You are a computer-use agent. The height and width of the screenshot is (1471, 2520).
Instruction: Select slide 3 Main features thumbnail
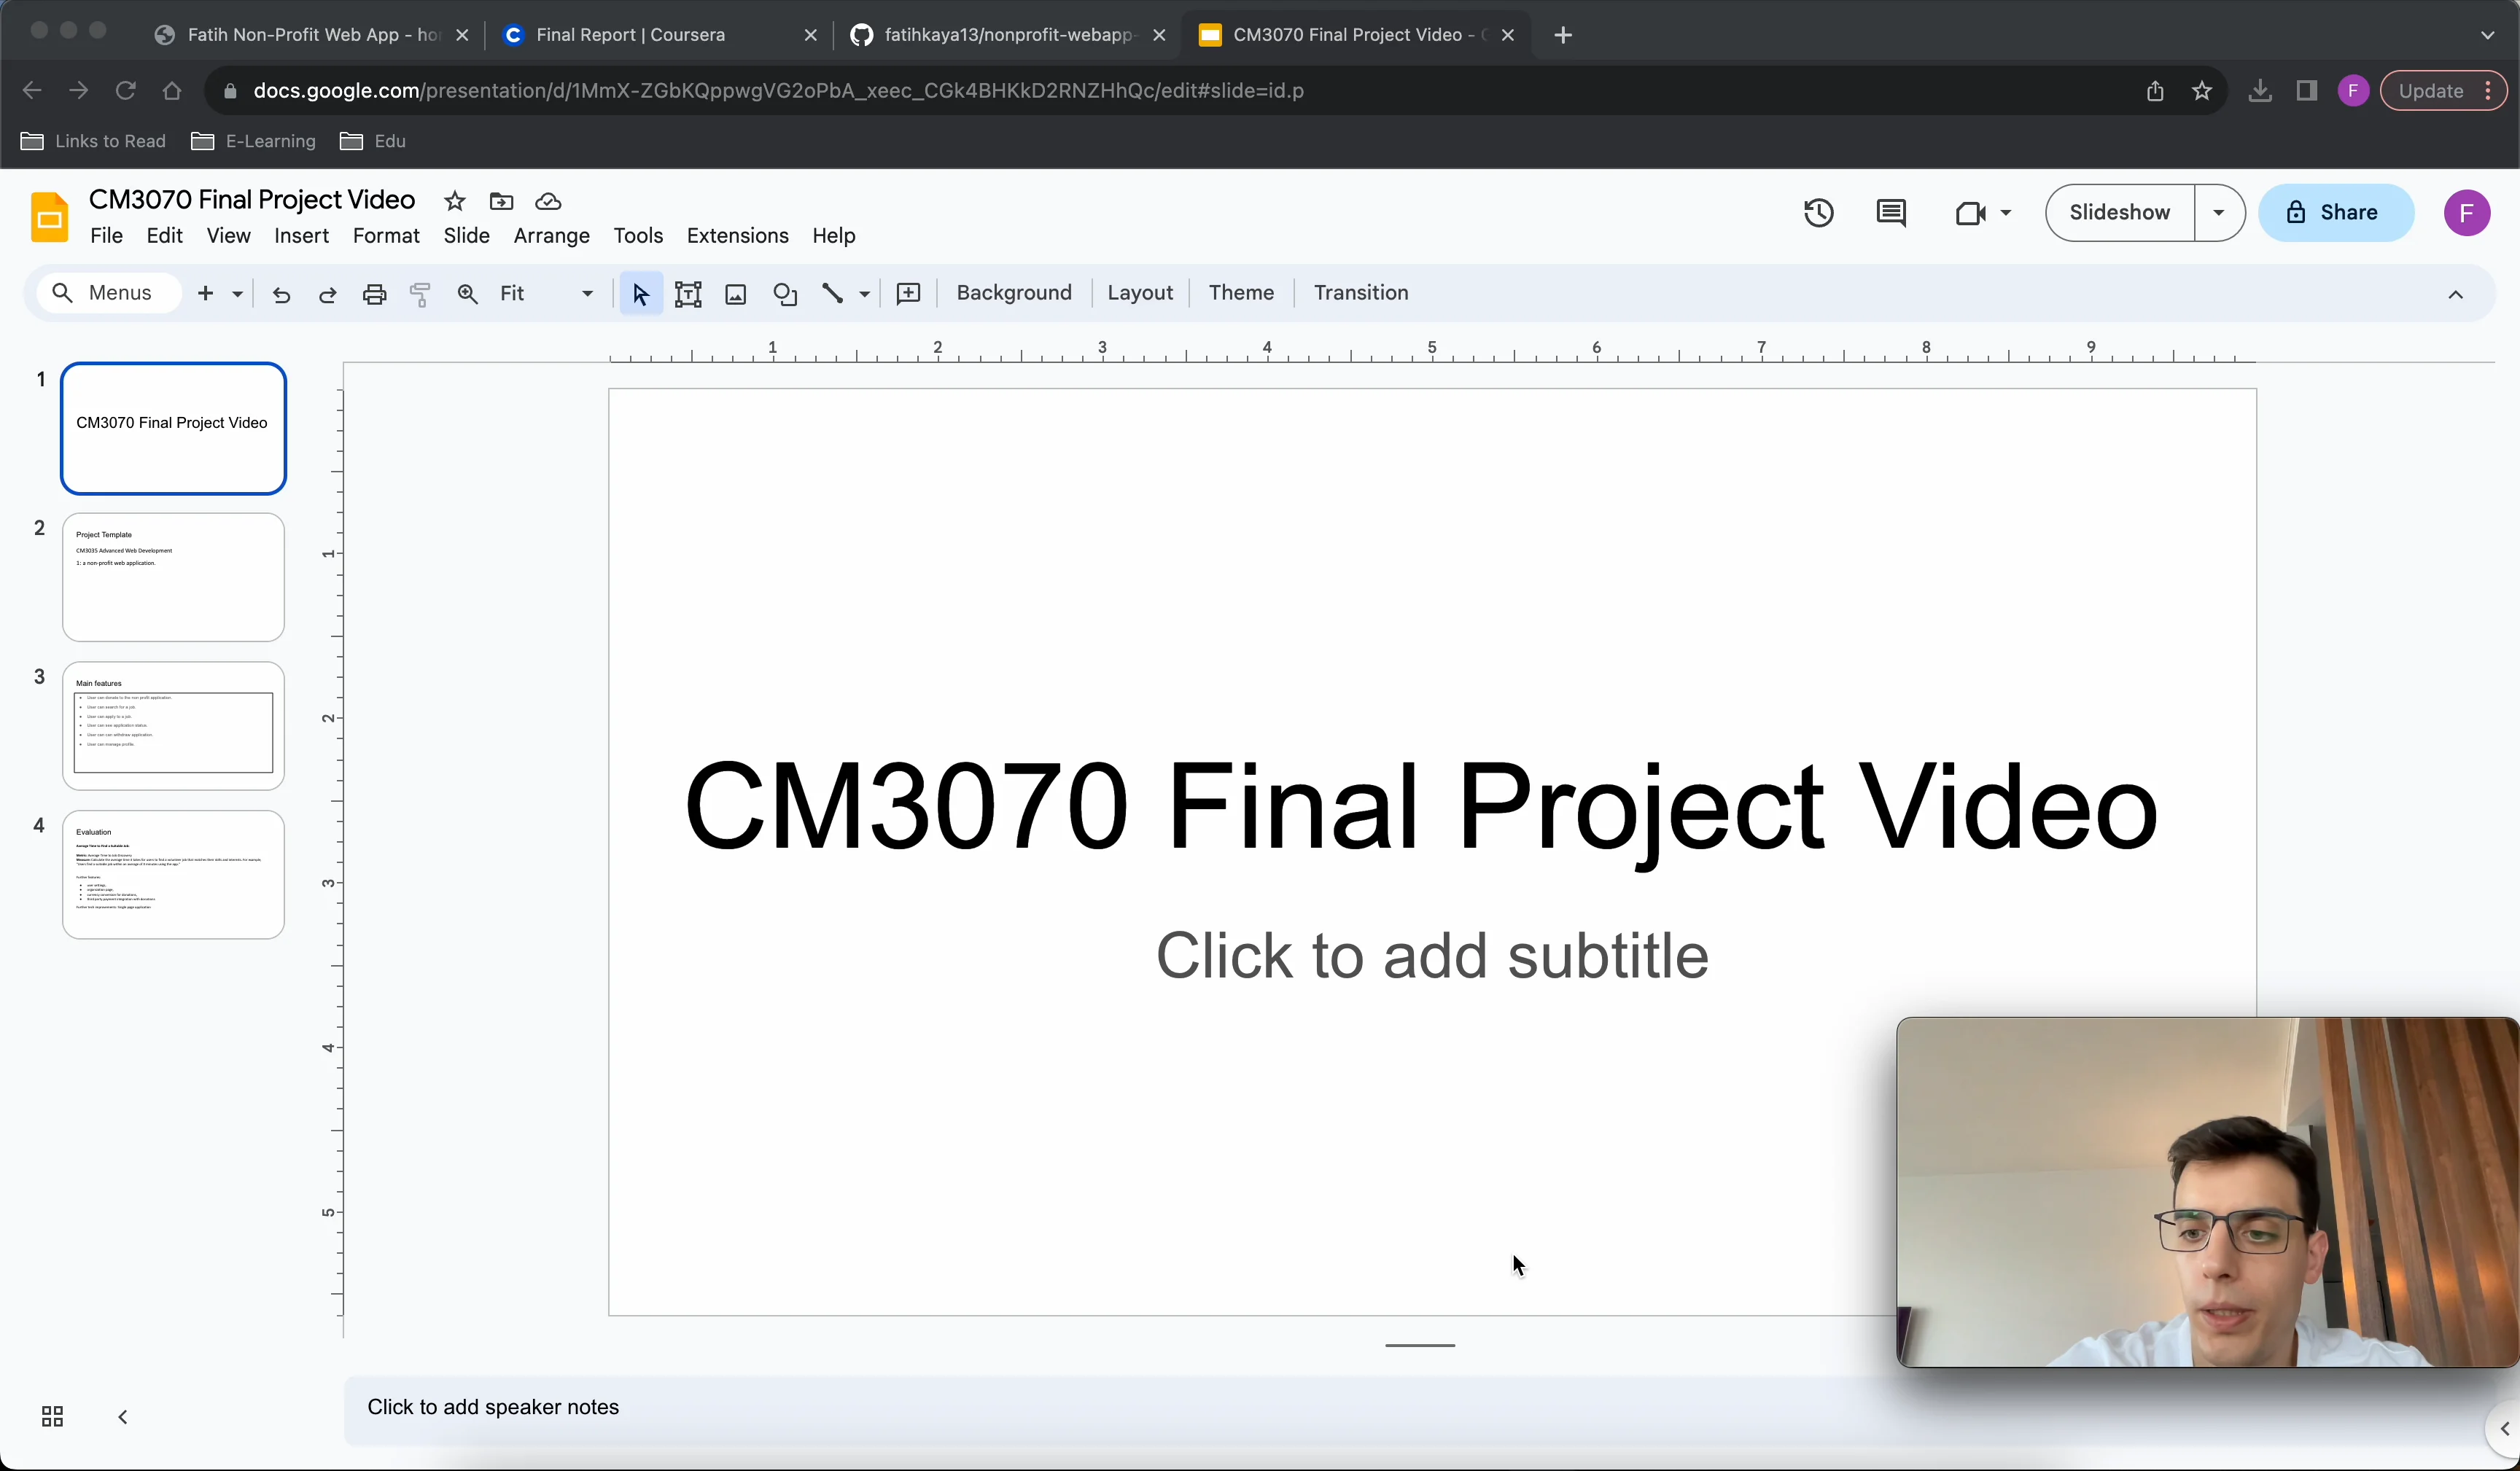(172, 725)
